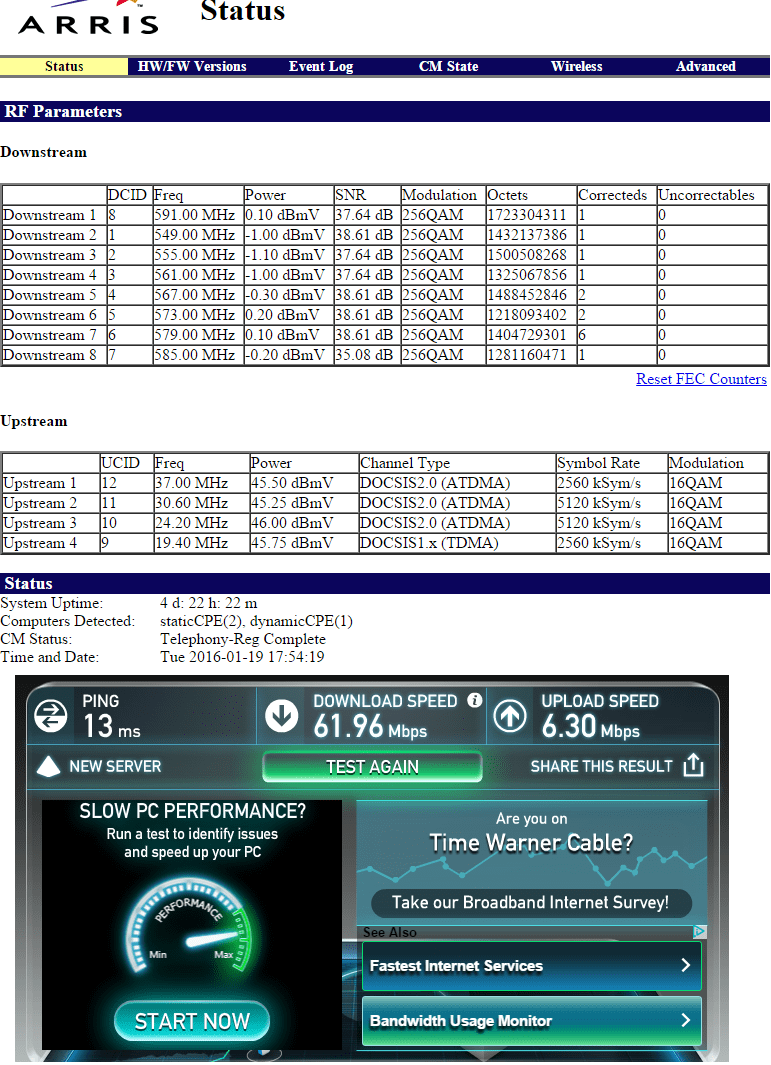Click the Reset FEC Counters link

[x=701, y=379]
